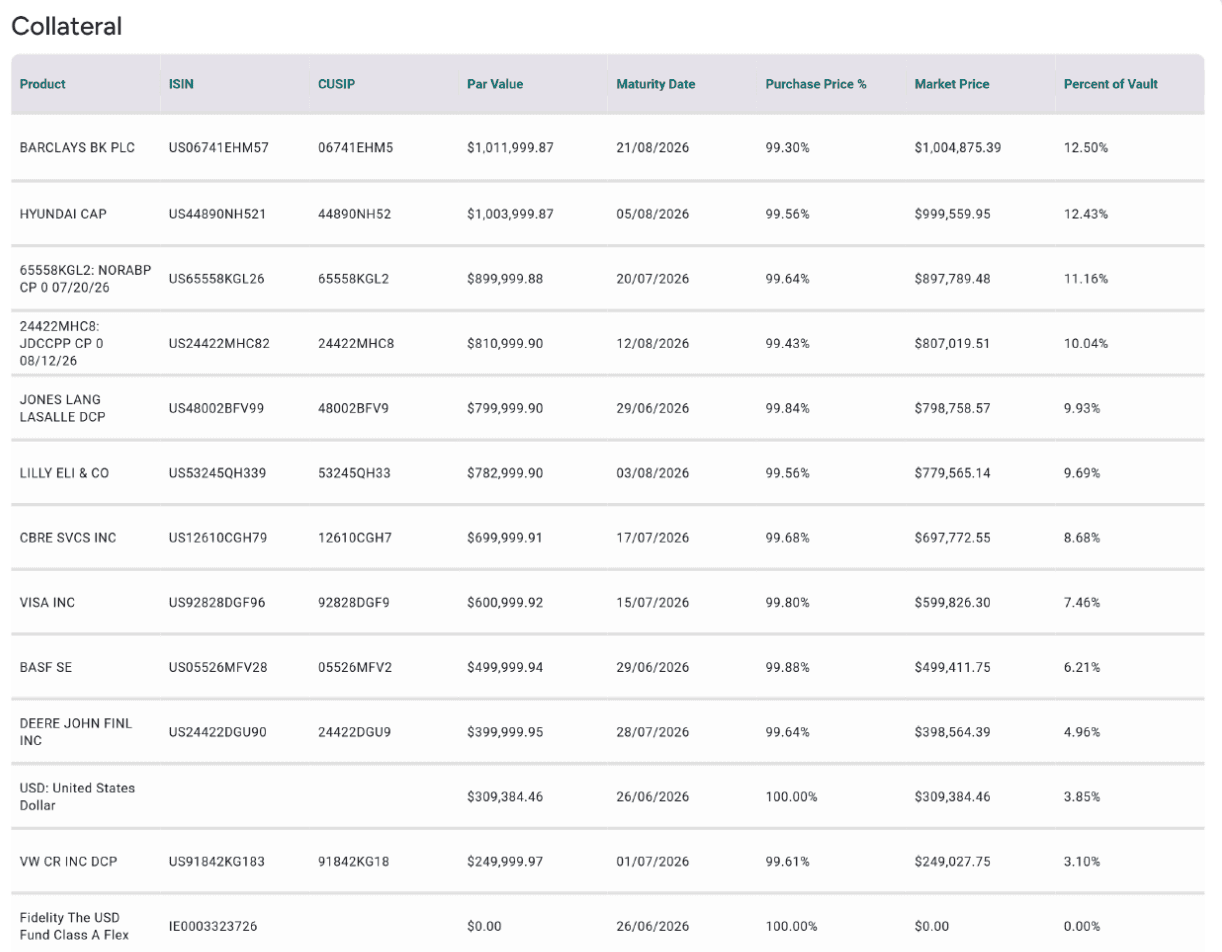Click market price $999,559.95
1222x952 pixels.
[952, 214]
